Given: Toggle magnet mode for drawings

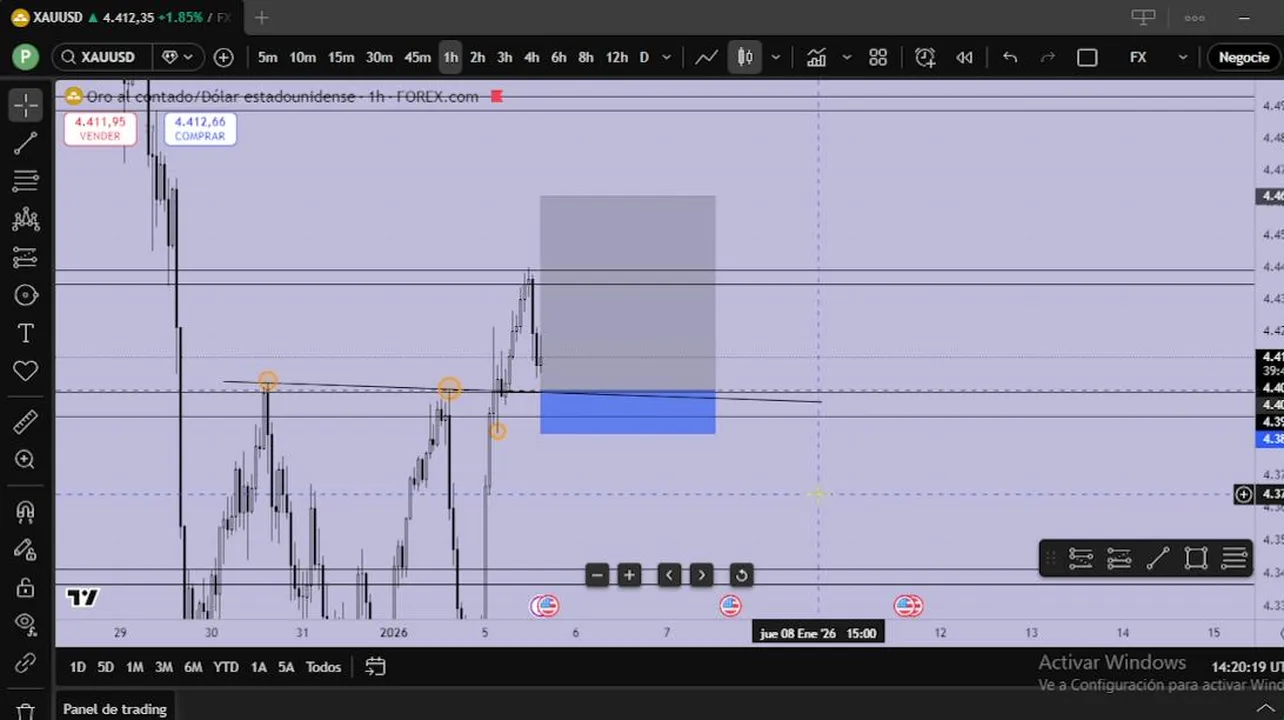Looking at the screenshot, I should (25, 511).
